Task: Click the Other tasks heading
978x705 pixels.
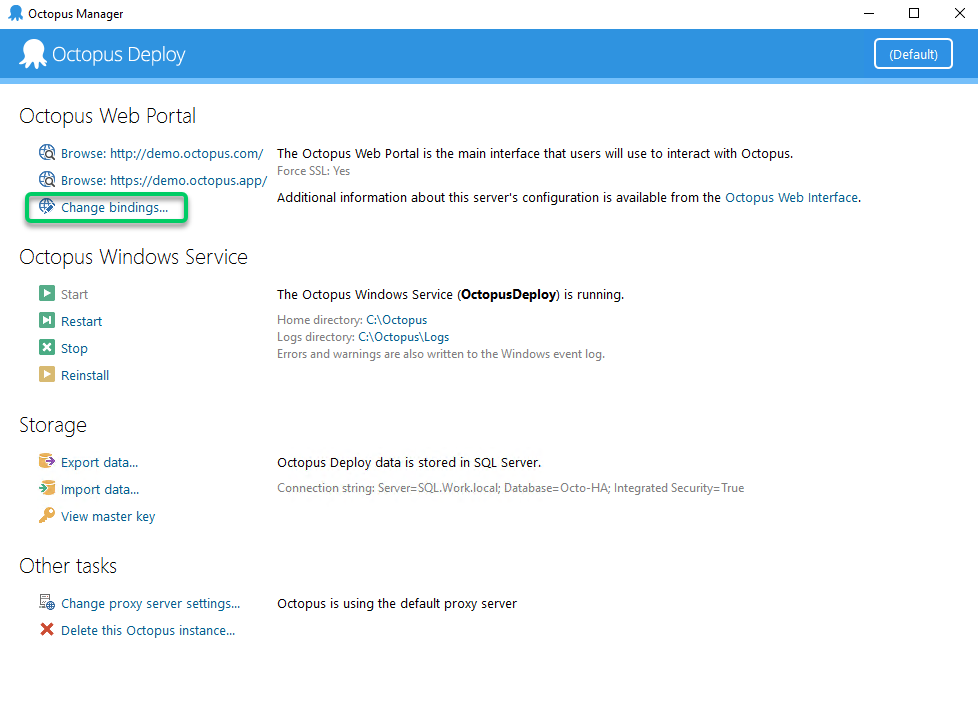Action: pyautogui.click(x=68, y=566)
